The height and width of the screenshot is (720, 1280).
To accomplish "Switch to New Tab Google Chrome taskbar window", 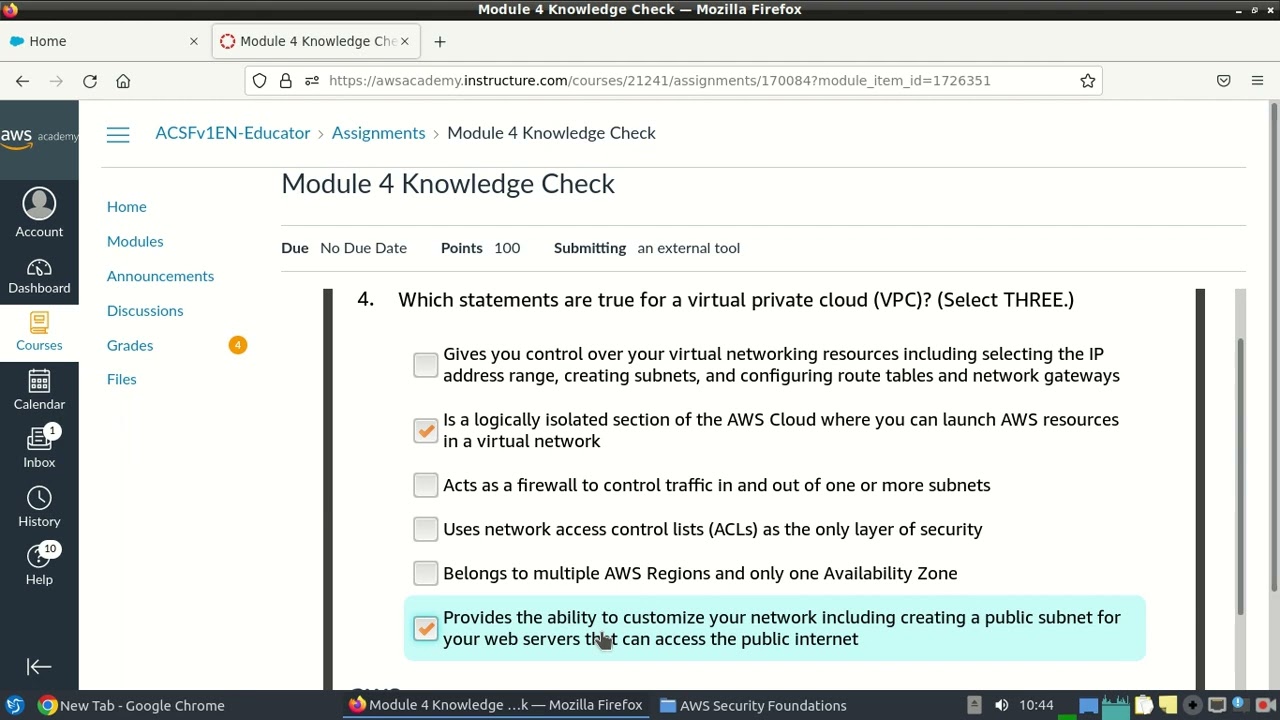I will click(131, 705).
